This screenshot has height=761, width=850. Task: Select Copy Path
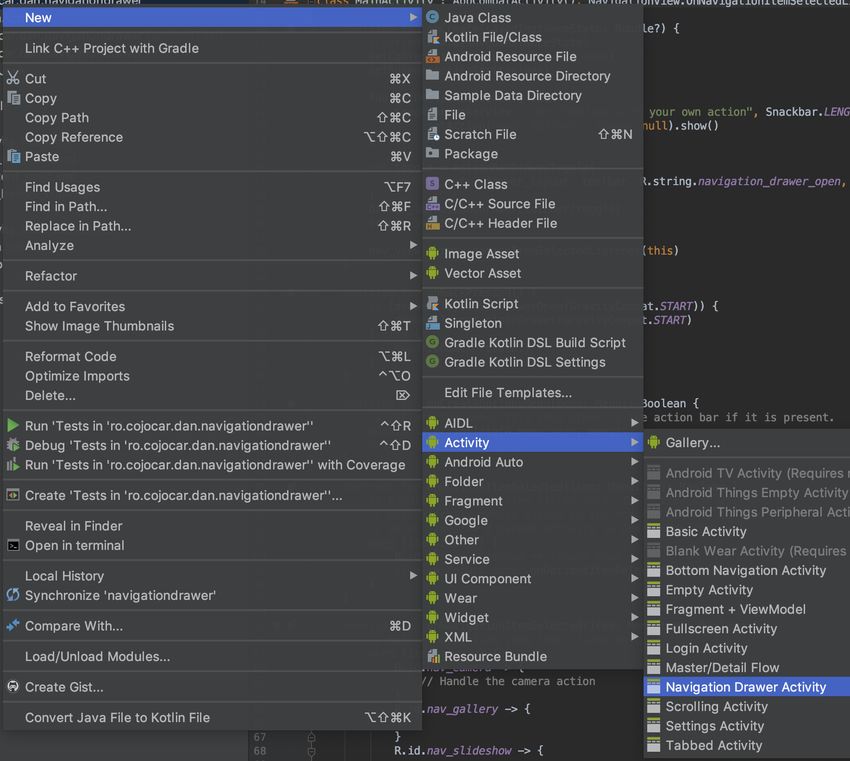tap(212, 118)
